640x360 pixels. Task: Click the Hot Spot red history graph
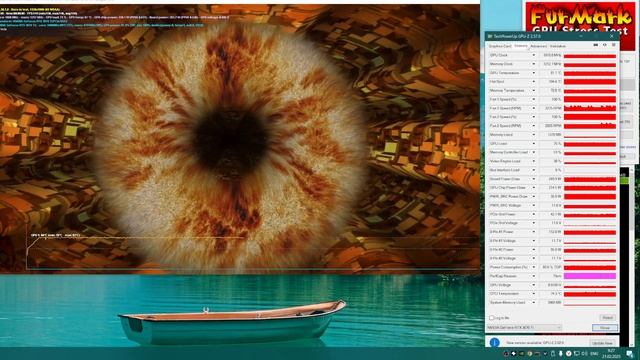(x=590, y=82)
